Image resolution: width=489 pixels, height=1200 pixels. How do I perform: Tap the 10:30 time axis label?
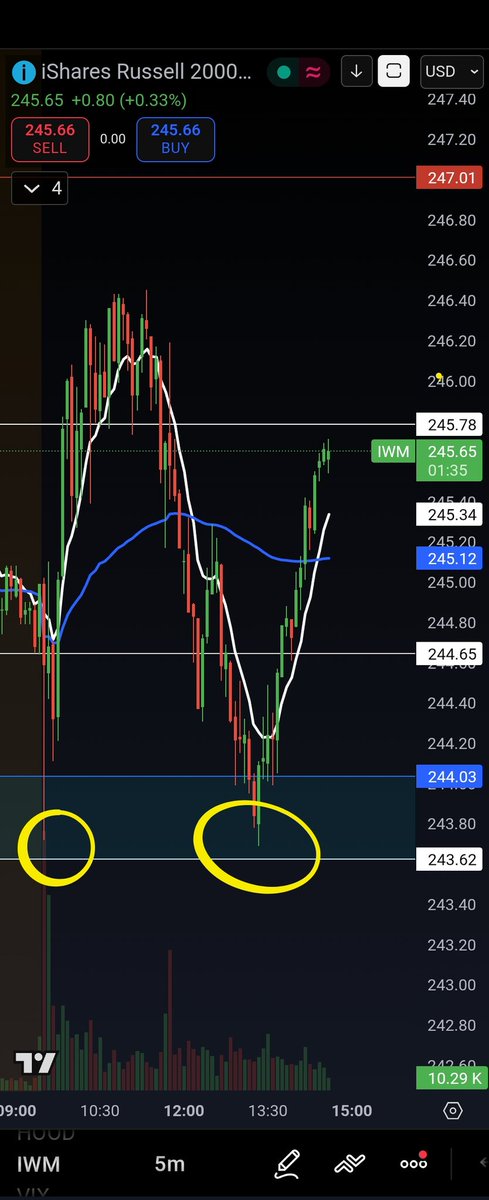click(x=100, y=1110)
